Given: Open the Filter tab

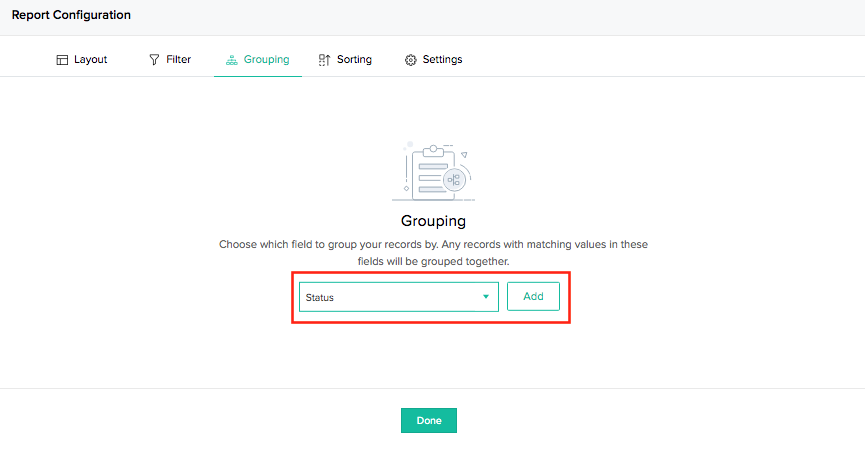Looking at the screenshot, I should [178, 60].
